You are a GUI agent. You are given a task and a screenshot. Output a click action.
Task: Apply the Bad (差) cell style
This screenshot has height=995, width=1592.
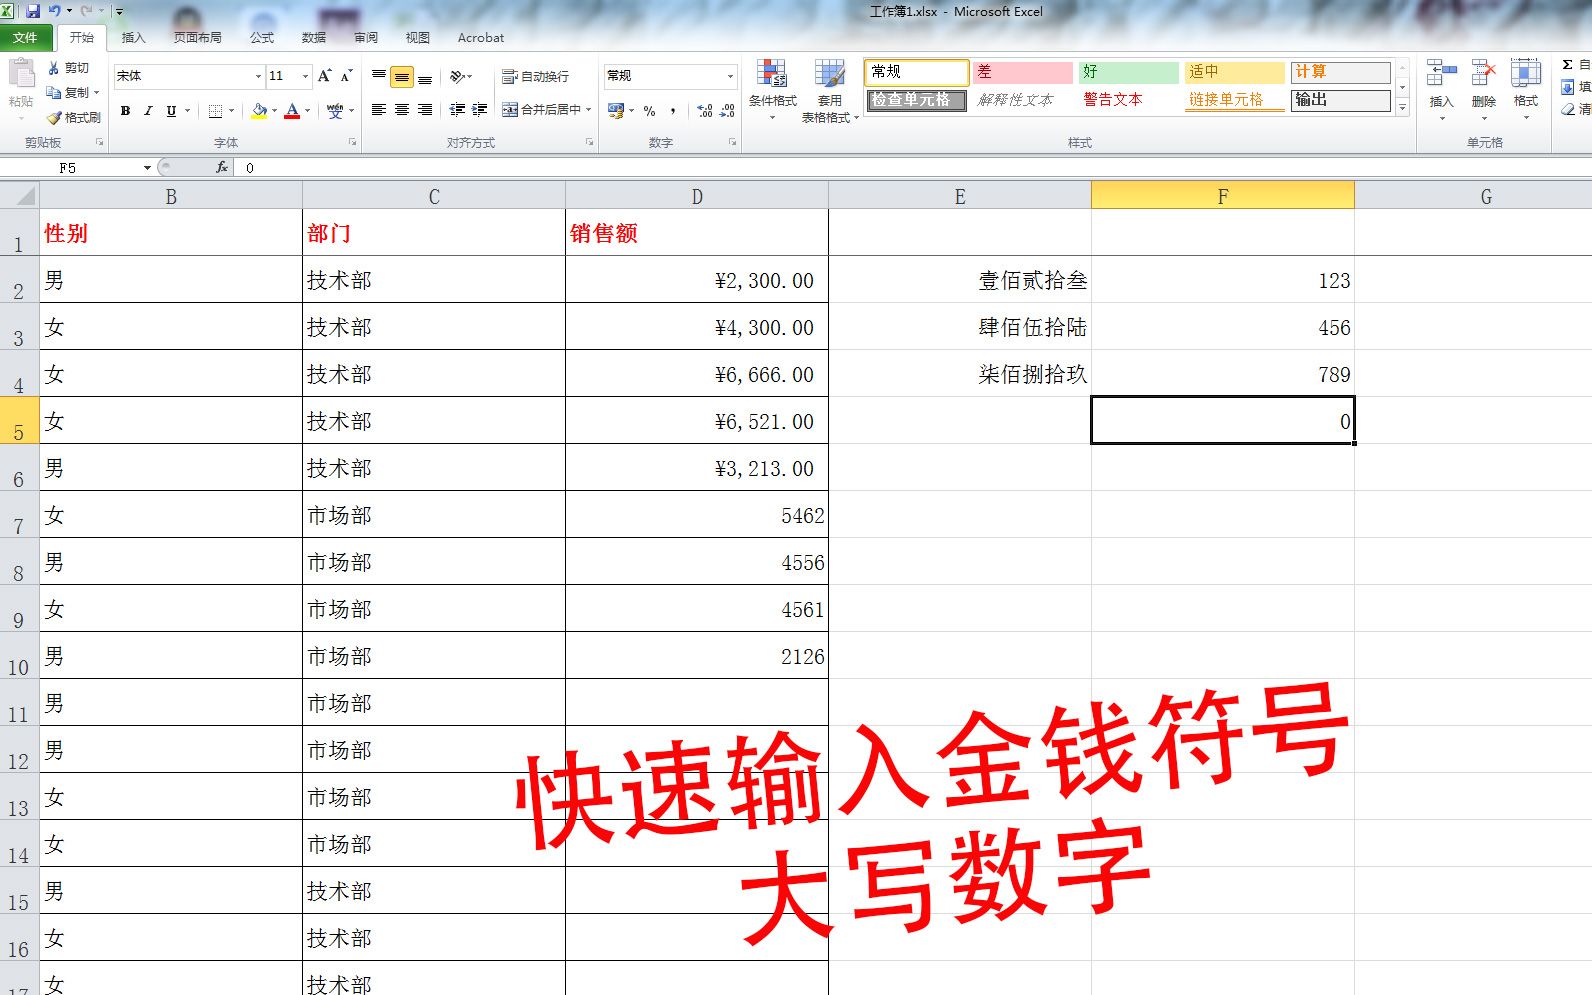click(x=1023, y=72)
